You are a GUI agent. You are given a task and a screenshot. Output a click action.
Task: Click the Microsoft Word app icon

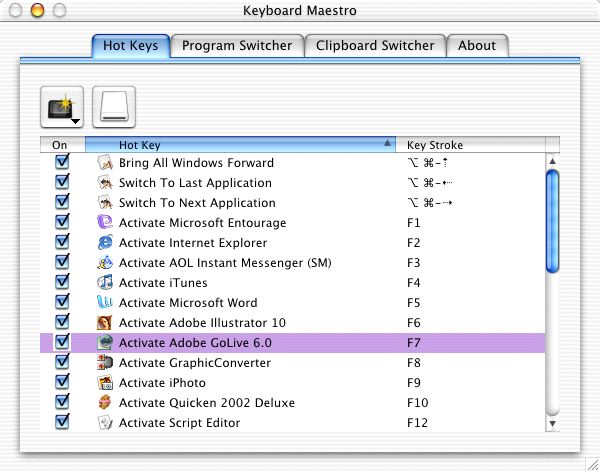point(105,302)
